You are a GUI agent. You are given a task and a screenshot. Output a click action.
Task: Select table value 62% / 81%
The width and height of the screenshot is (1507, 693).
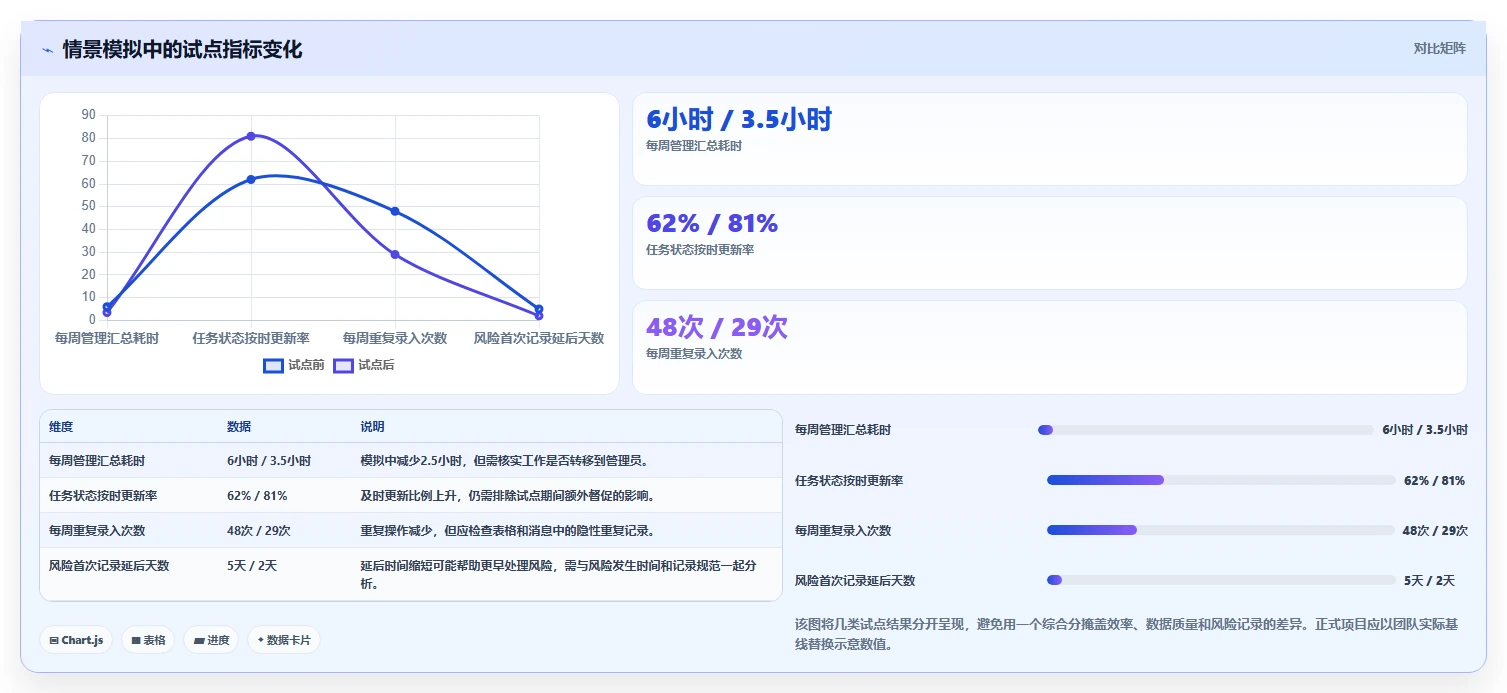click(x=257, y=495)
